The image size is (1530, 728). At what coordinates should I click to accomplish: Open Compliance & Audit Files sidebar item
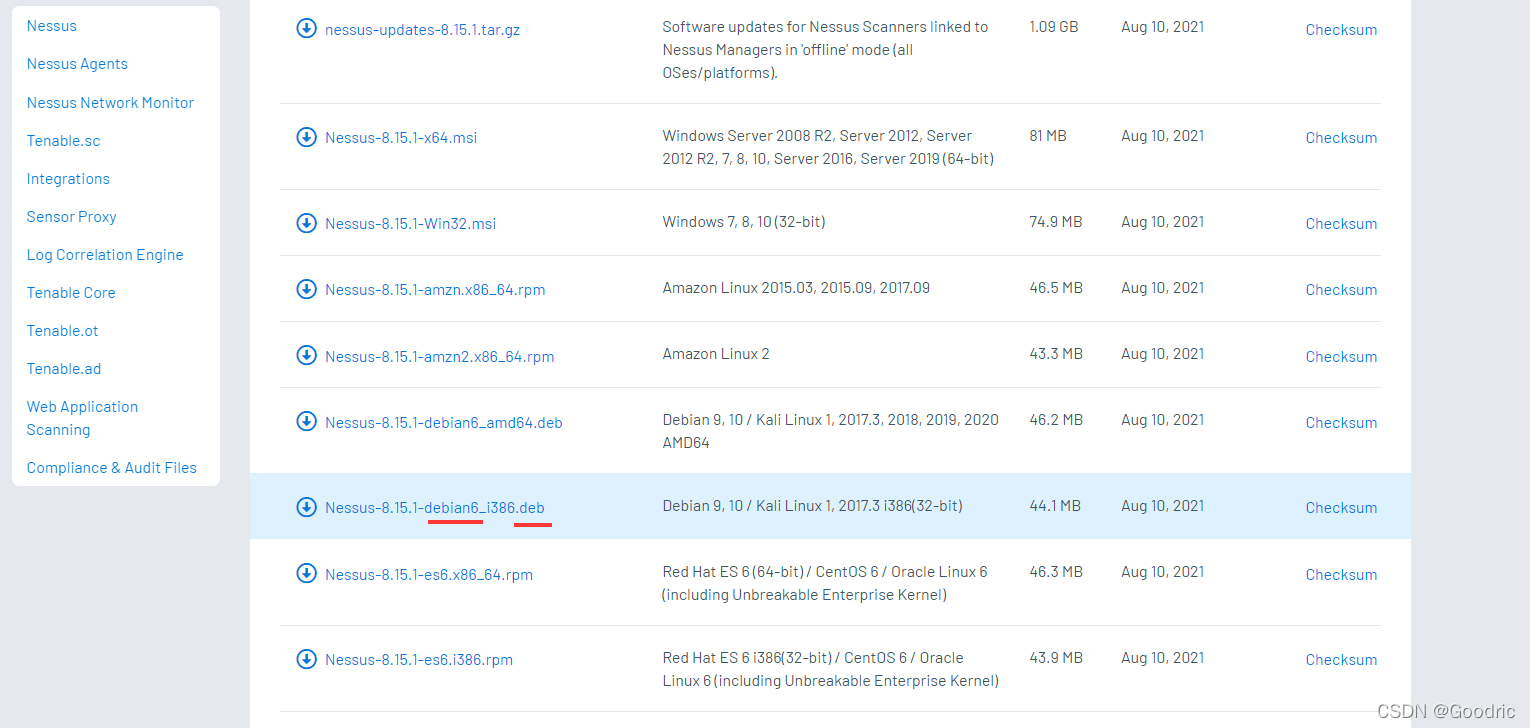pyautogui.click(x=112, y=468)
